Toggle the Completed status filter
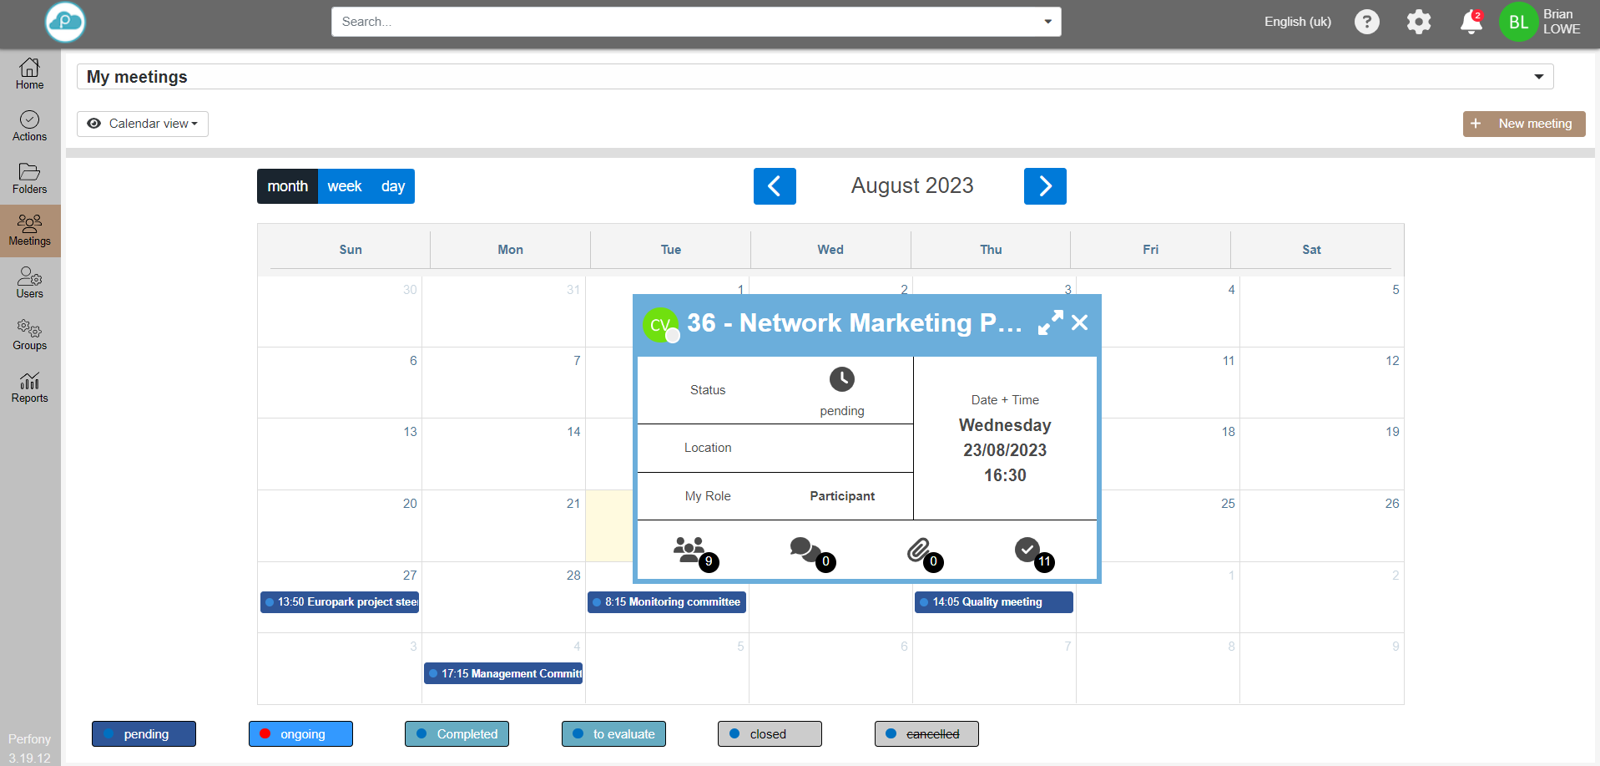Viewport: 1600px width, 766px height. point(457,734)
